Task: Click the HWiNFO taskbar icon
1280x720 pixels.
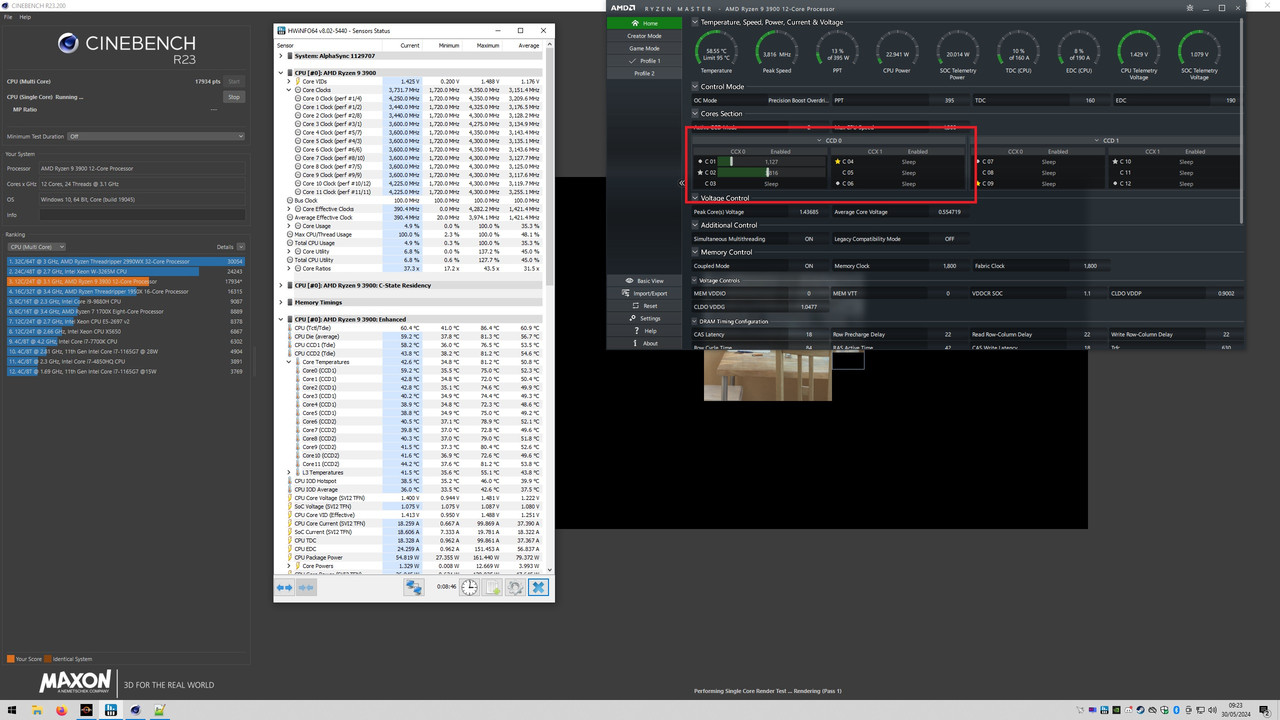Action: (110, 709)
